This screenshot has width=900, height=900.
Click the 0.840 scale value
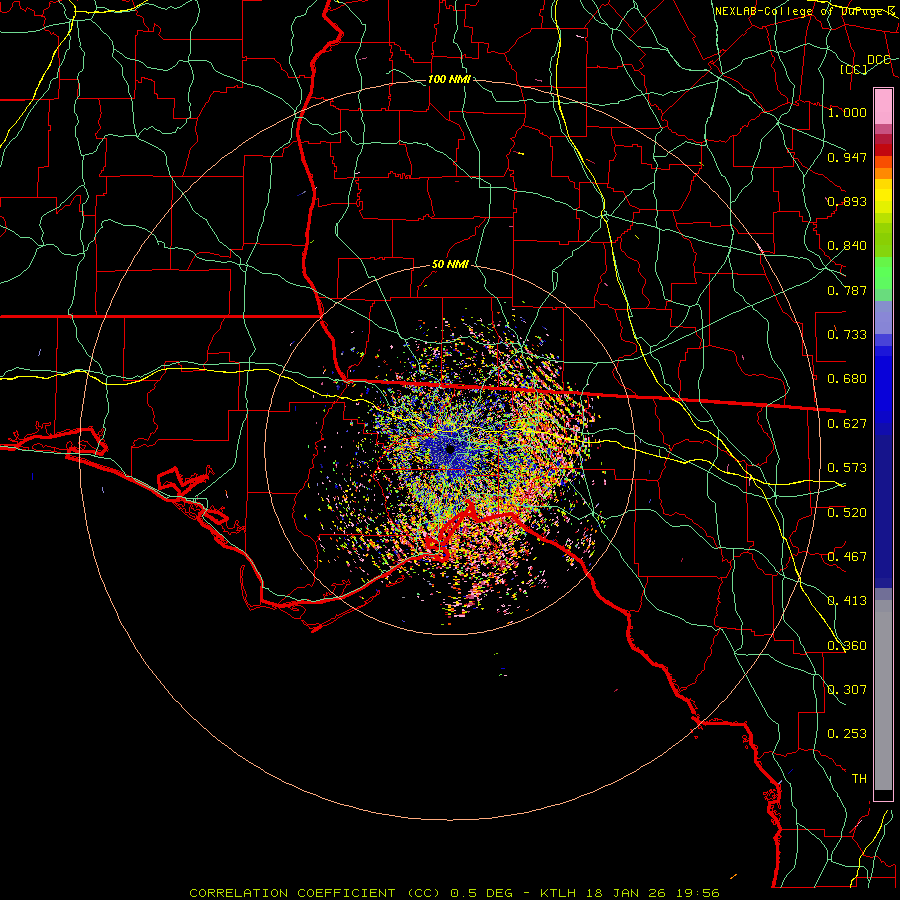click(x=847, y=246)
